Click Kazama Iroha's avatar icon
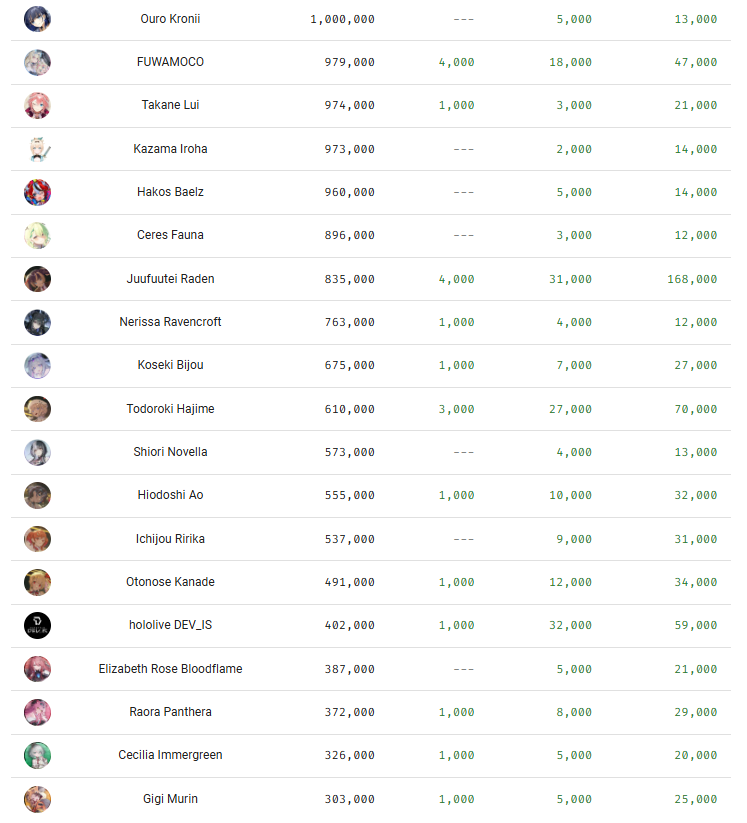This screenshot has height=823, width=747. pos(37,149)
